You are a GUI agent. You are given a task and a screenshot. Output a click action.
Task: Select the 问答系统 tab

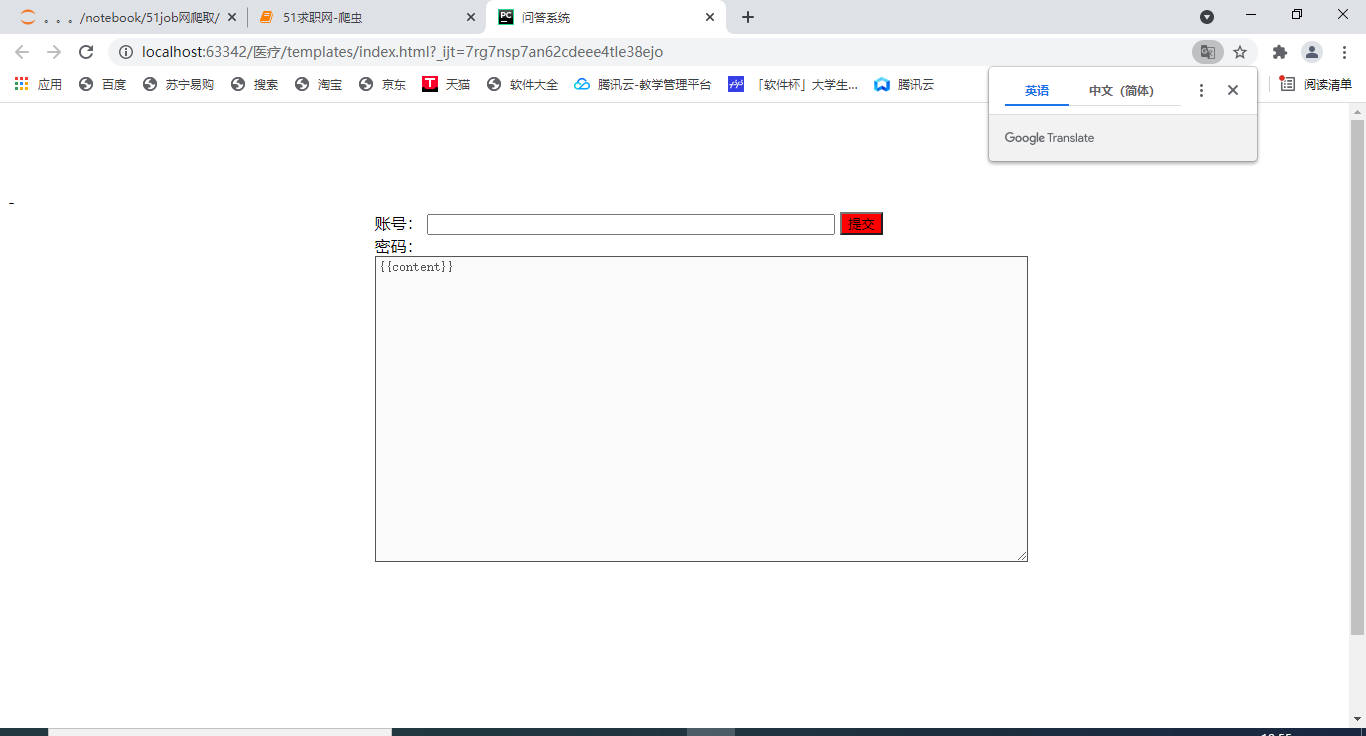click(x=605, y=17)
